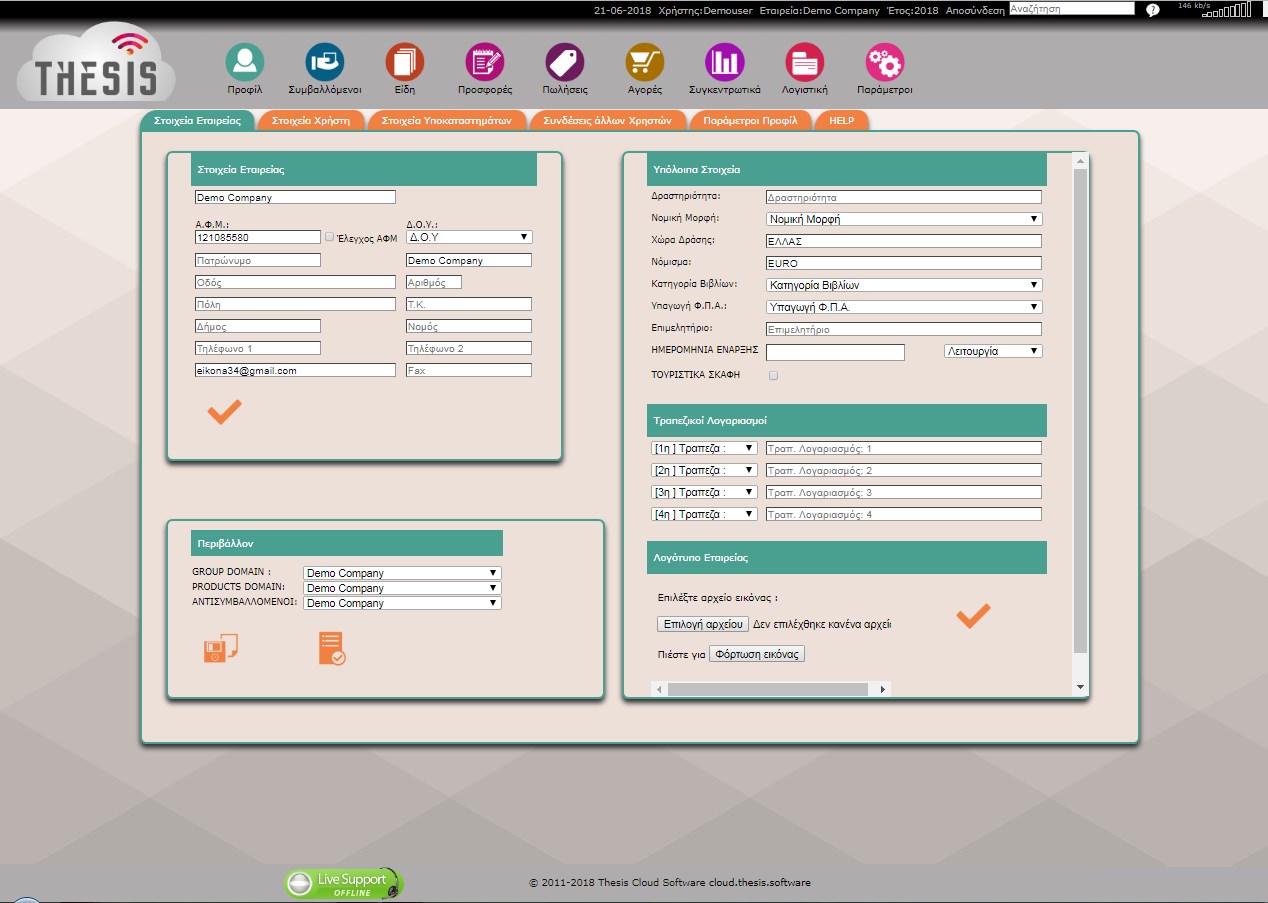This screenshot has height=903, width=1268.
Task: Open the Είδη items icon
Action: pyautogui.click(x=404, y=62)
